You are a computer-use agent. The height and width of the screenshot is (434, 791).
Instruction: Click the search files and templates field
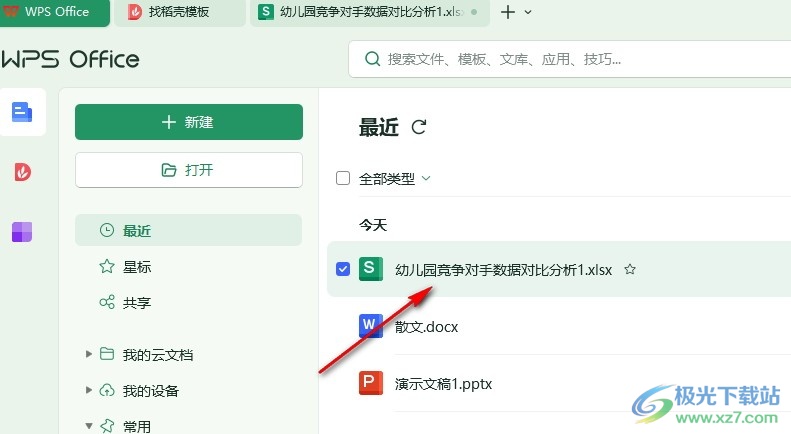pyautogui.click(x=570, y=59)
